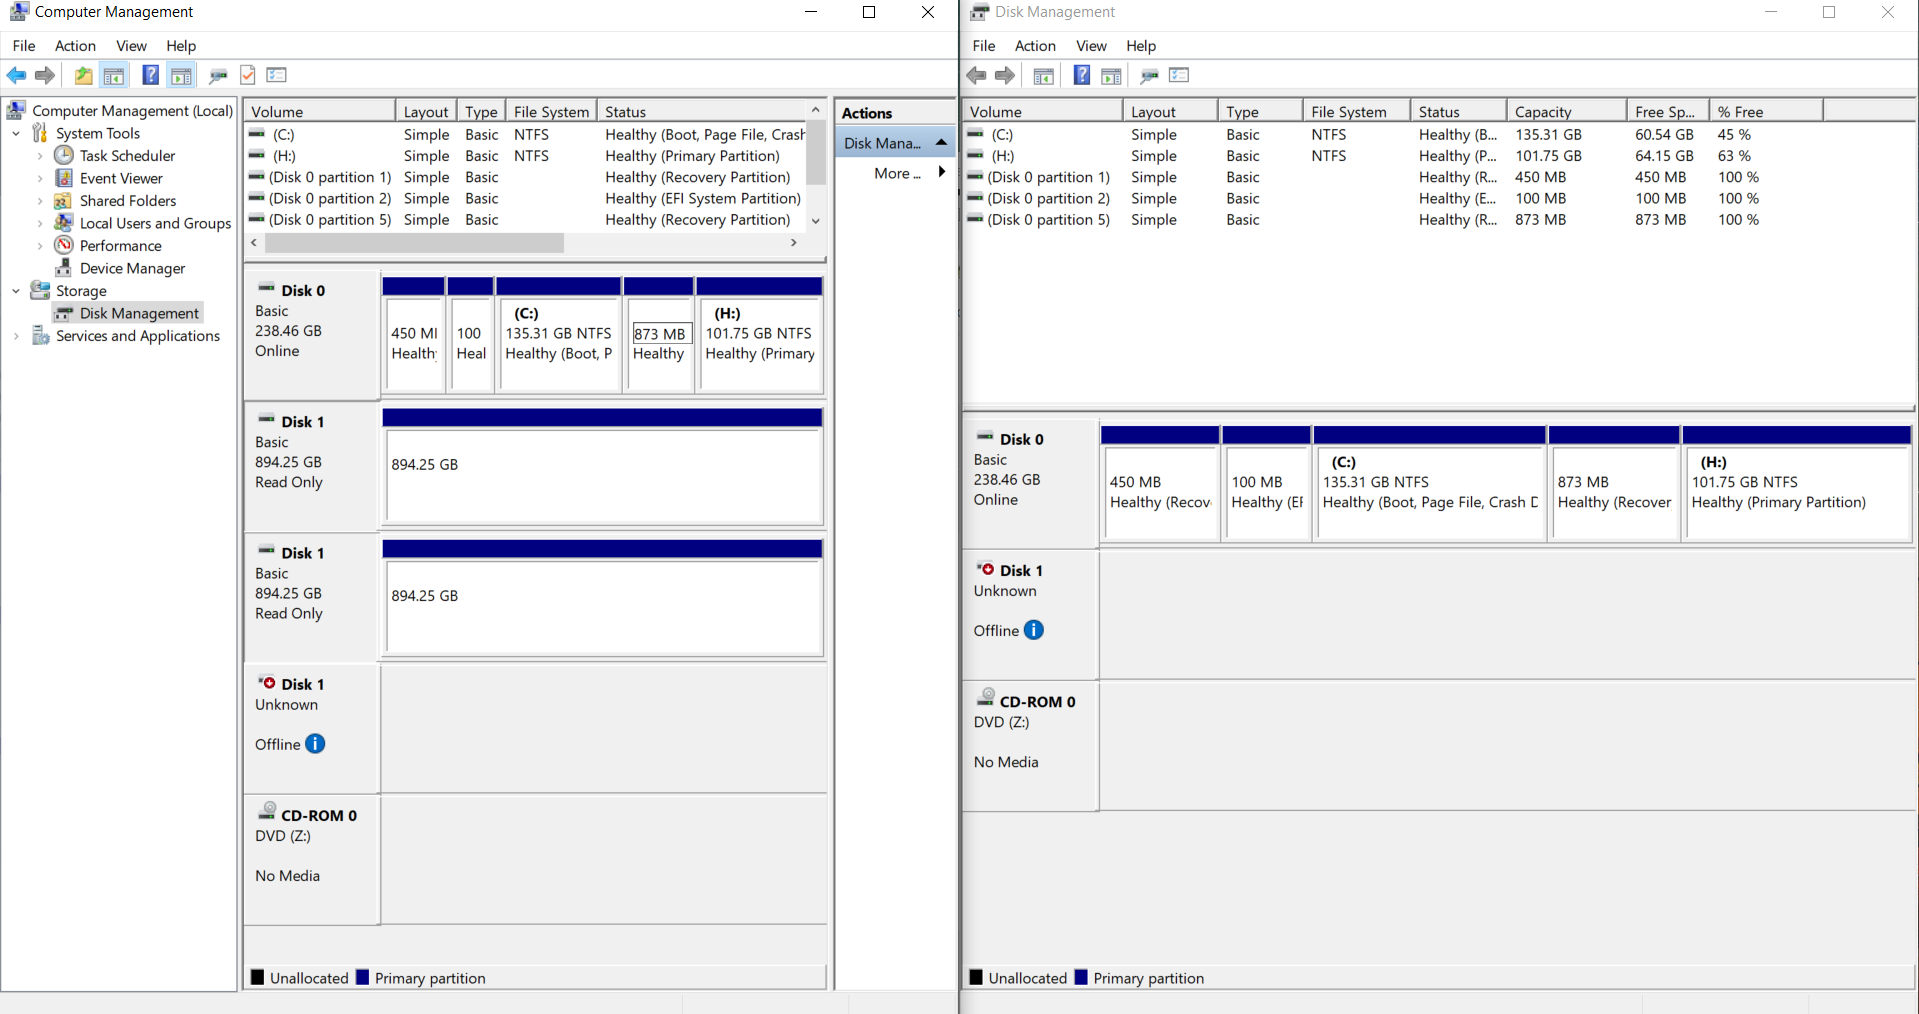Click the disk rescan icon in Computer Management toolbar

click(x=218, y=75)
